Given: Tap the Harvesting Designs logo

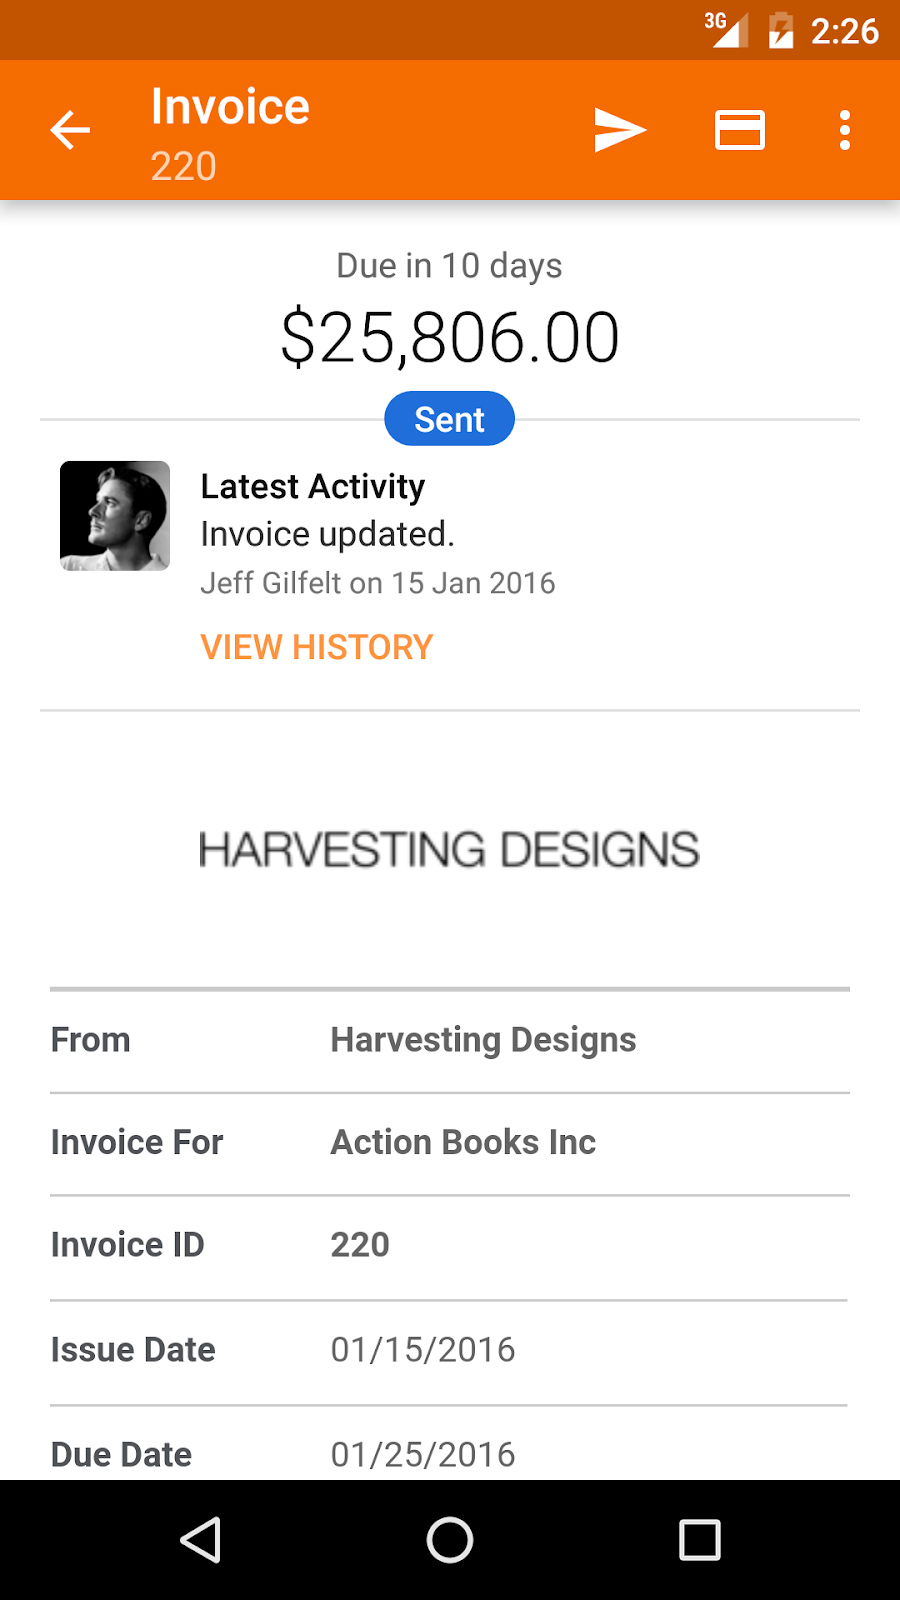Looking at the screenshot, I should point(449,850).
